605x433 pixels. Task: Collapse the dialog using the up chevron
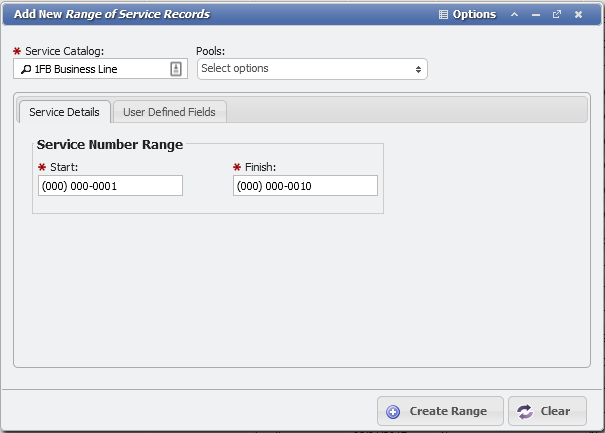tap(515, 15)
